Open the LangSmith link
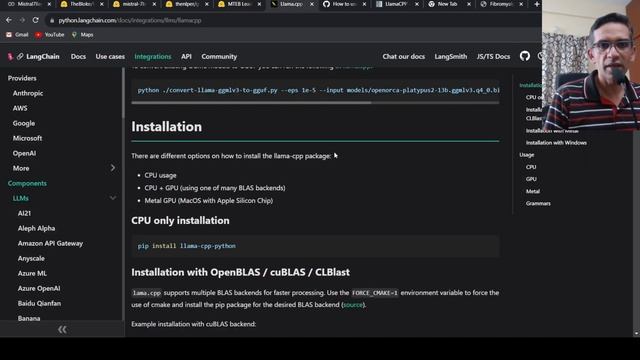The width and height of the screenshot is (640, 360). (x=451, y=57)
